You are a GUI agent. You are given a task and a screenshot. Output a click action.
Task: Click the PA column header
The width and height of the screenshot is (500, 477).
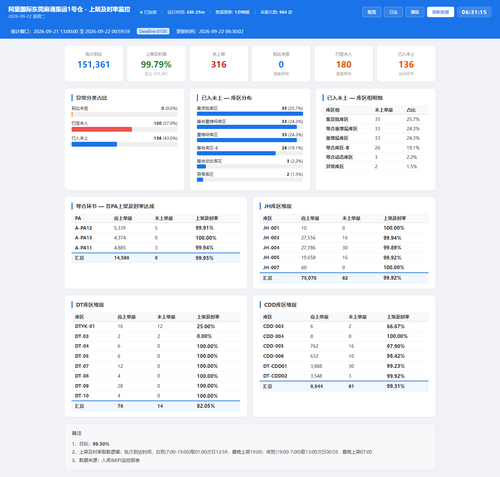point(78,218)
